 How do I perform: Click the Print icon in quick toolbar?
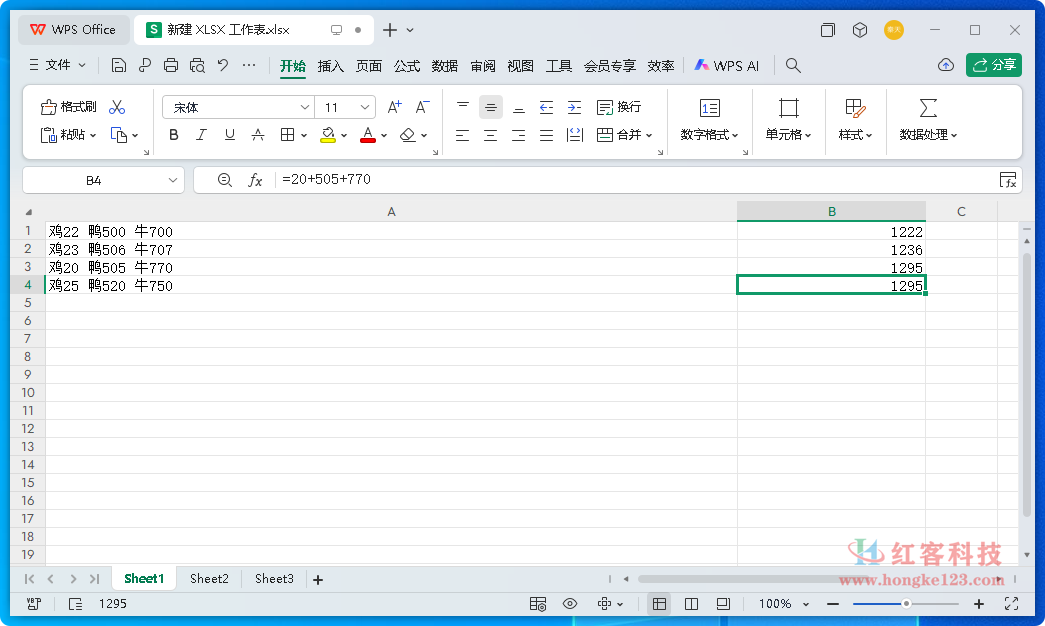pos(171,66)
